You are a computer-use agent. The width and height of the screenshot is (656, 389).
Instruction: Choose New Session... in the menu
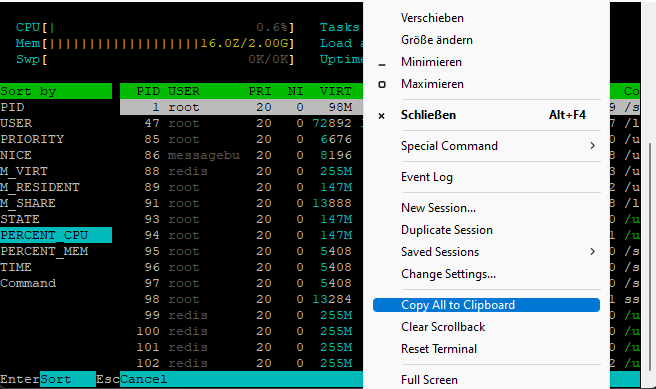pos(486,208)
